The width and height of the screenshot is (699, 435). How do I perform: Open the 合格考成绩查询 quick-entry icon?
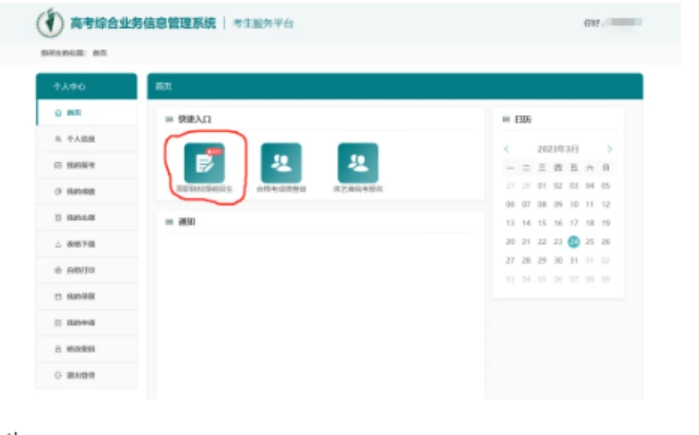click(x=281, y=163)
